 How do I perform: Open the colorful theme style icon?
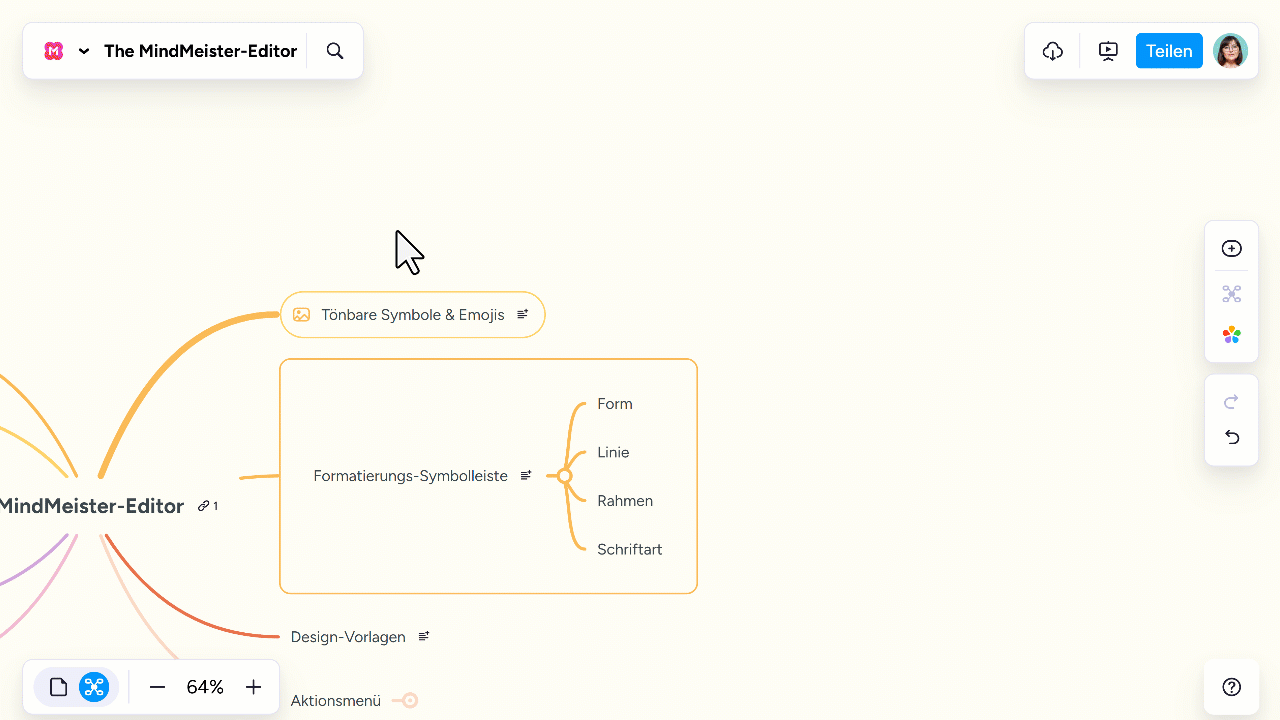[1232, 335]
